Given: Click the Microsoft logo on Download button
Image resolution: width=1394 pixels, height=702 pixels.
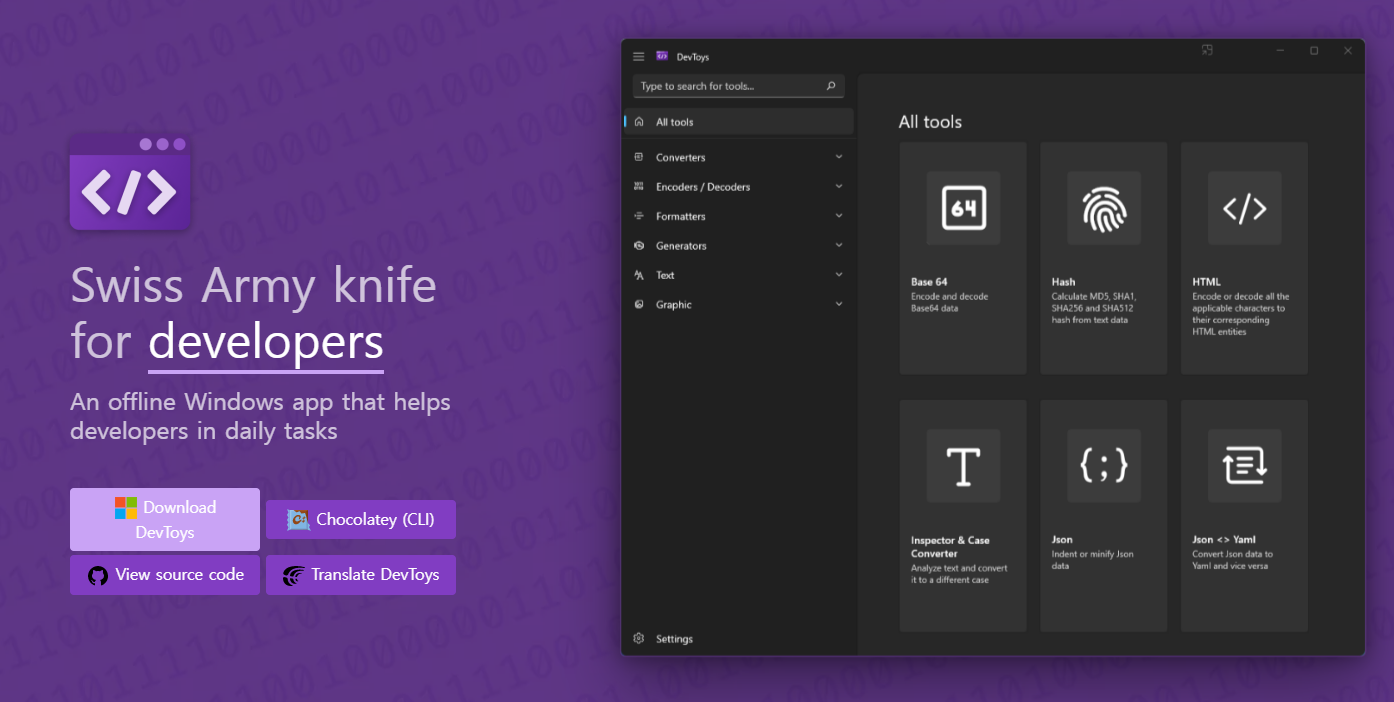Looking at the screenshot, I should click(126, 508).
